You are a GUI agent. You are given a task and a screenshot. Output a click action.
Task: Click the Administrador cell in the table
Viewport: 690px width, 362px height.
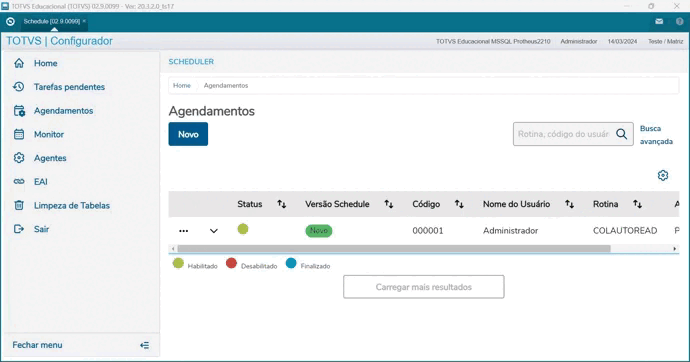[x=510, y=230]
